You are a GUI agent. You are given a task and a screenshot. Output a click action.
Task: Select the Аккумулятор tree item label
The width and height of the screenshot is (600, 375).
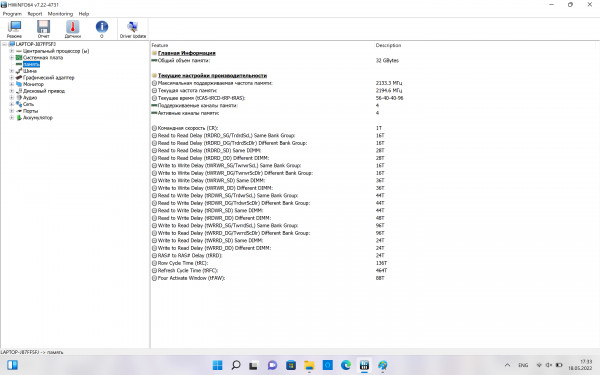pos(38,117)
